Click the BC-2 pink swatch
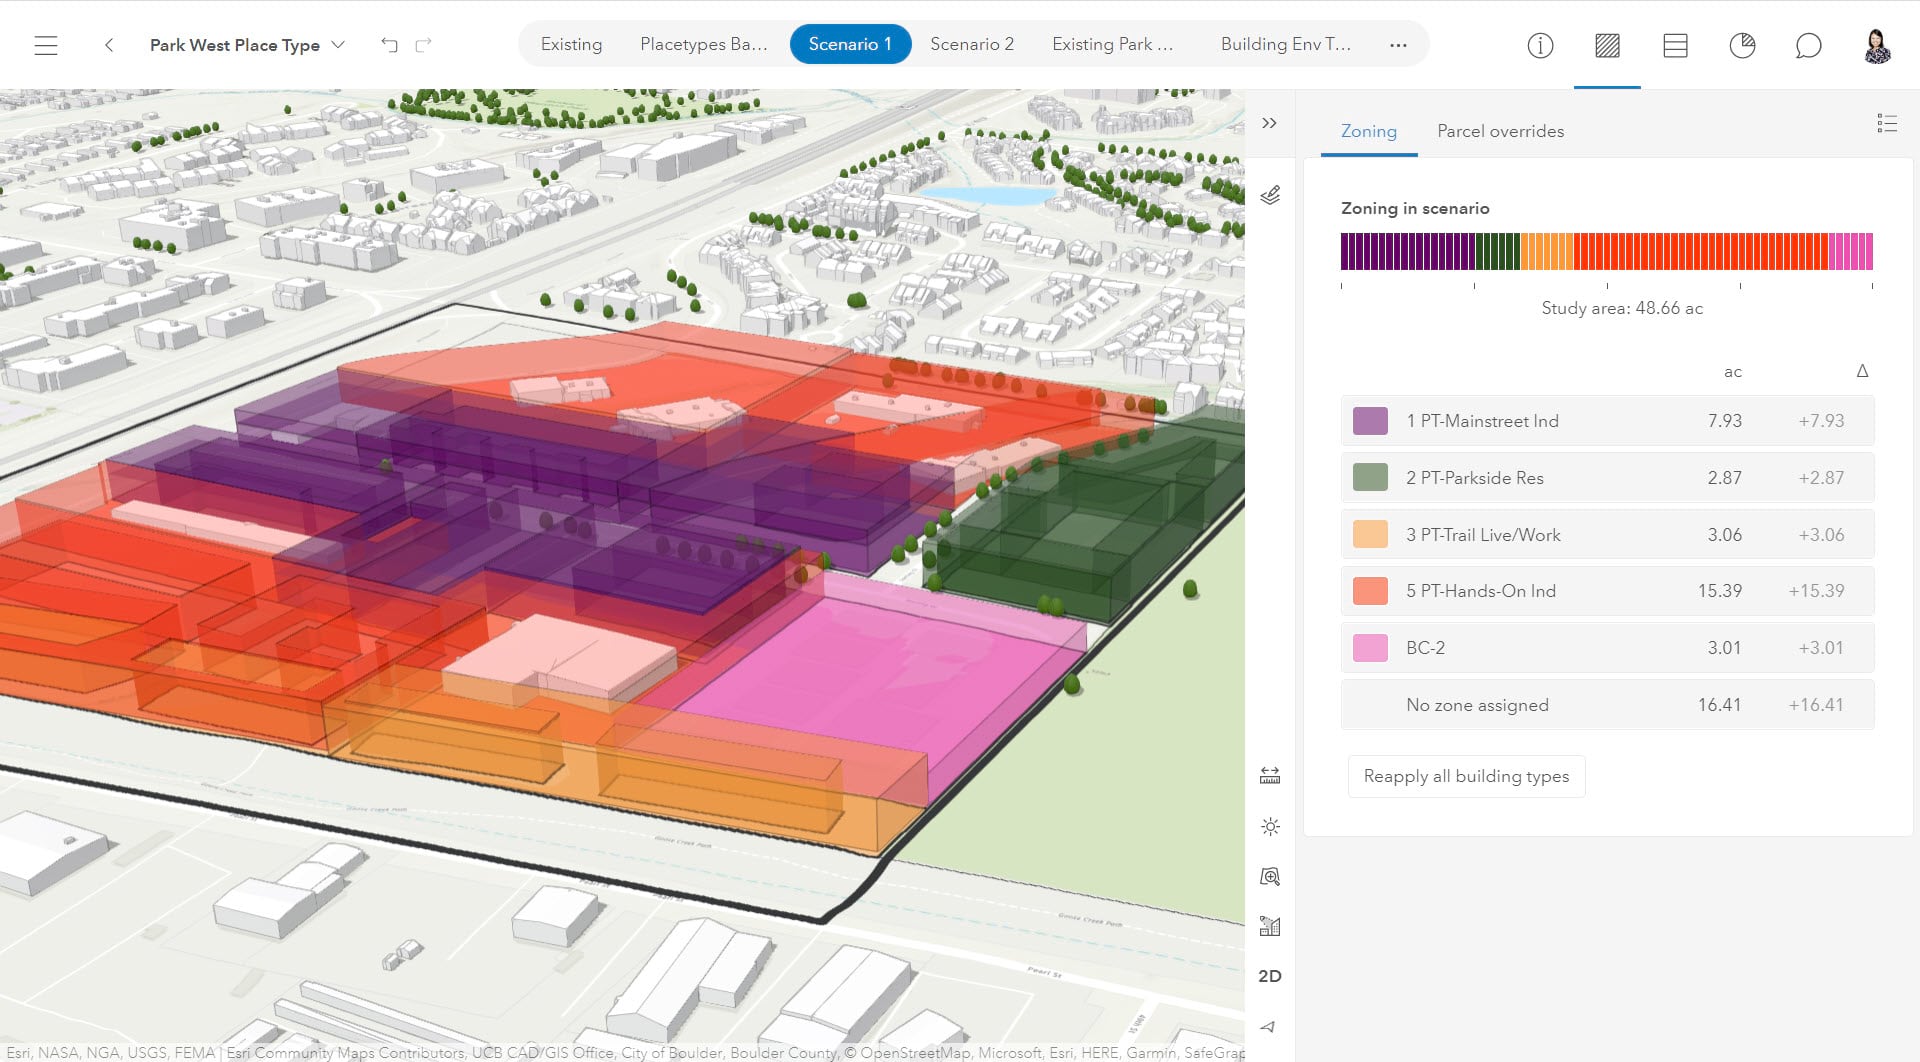Viewport: 1920px width, 1062px height. (x=1370, y=648)
